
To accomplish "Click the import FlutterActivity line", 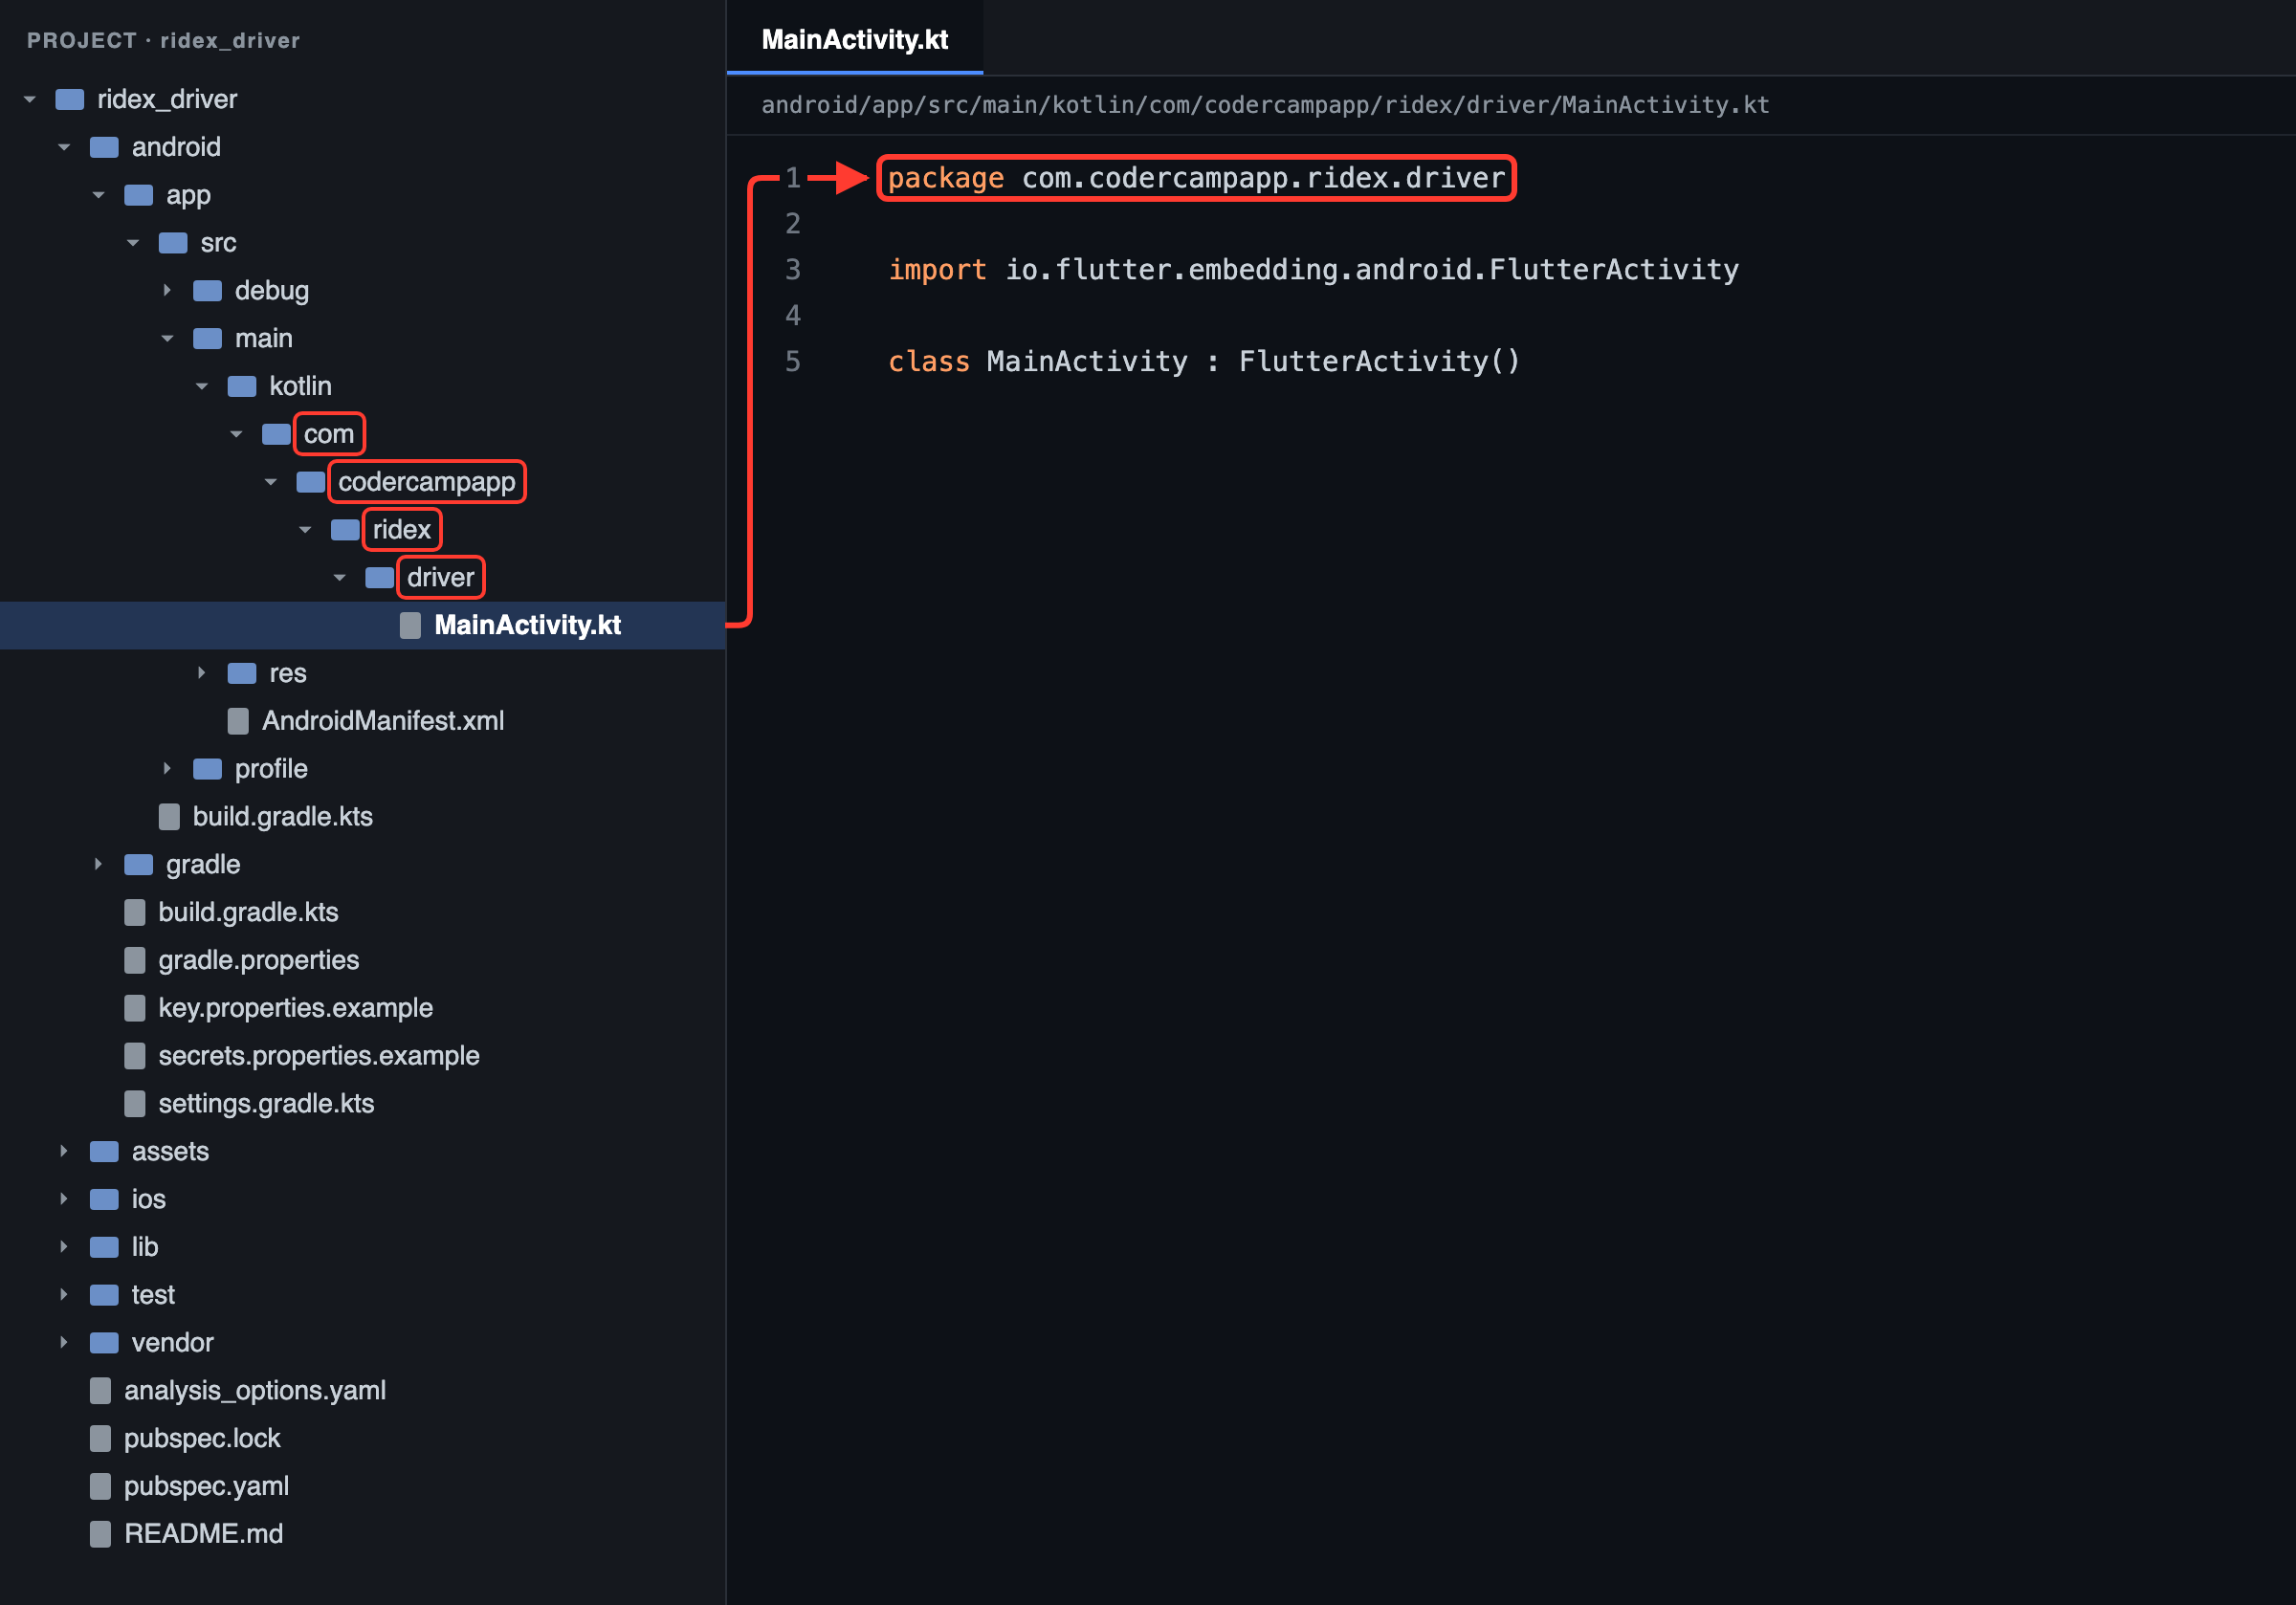I will [x=1313, y=269].
